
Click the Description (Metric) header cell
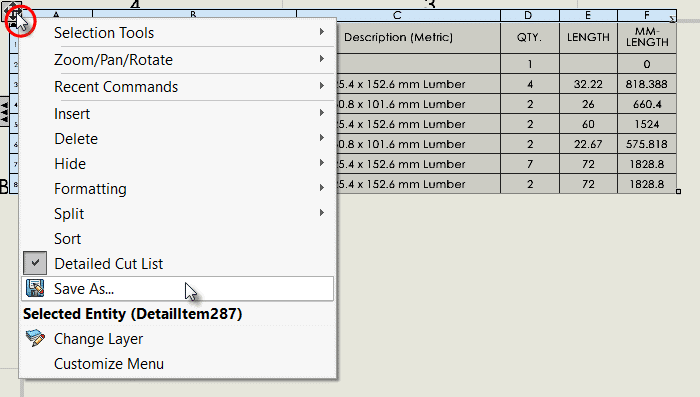418,38
